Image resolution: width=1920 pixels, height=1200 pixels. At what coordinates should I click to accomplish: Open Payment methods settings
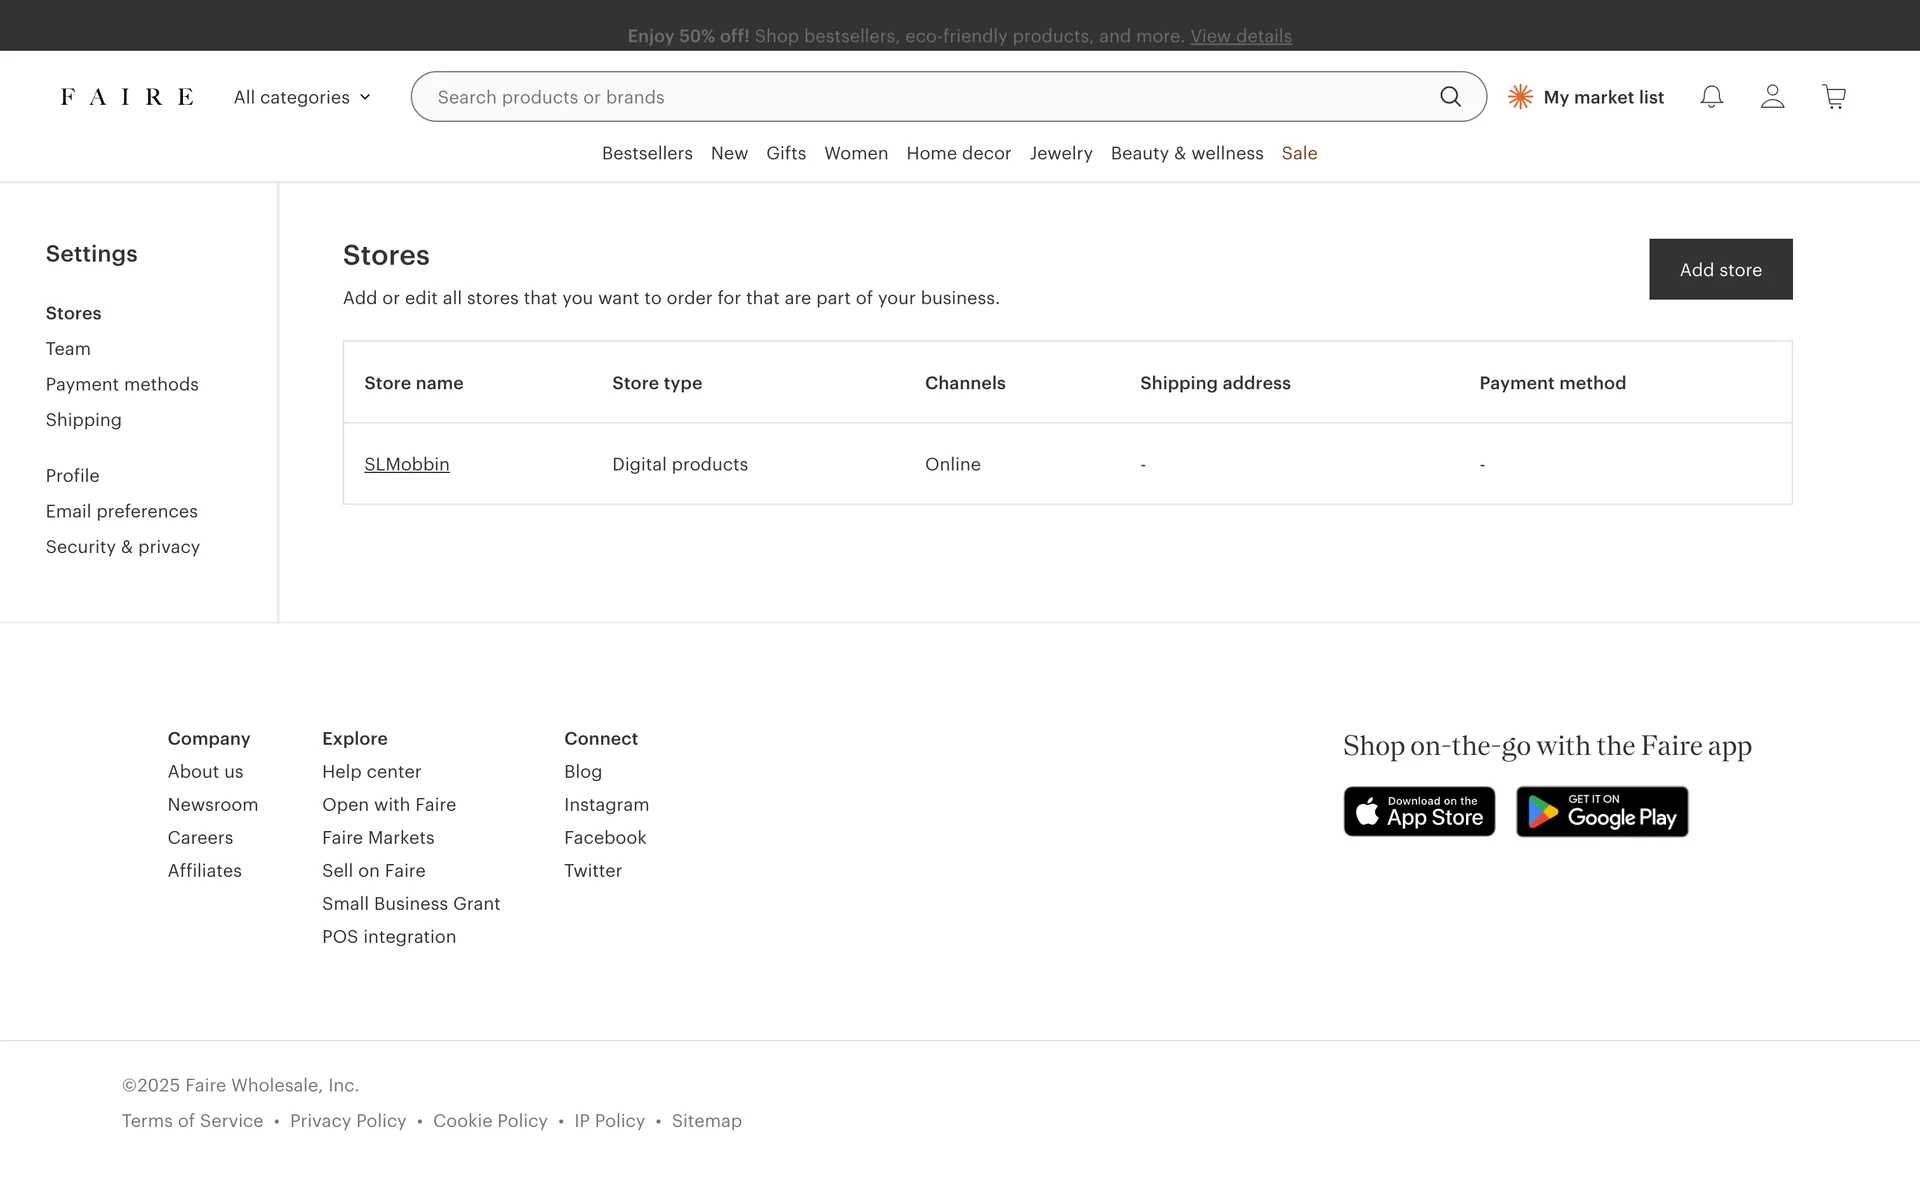(122, 384)
